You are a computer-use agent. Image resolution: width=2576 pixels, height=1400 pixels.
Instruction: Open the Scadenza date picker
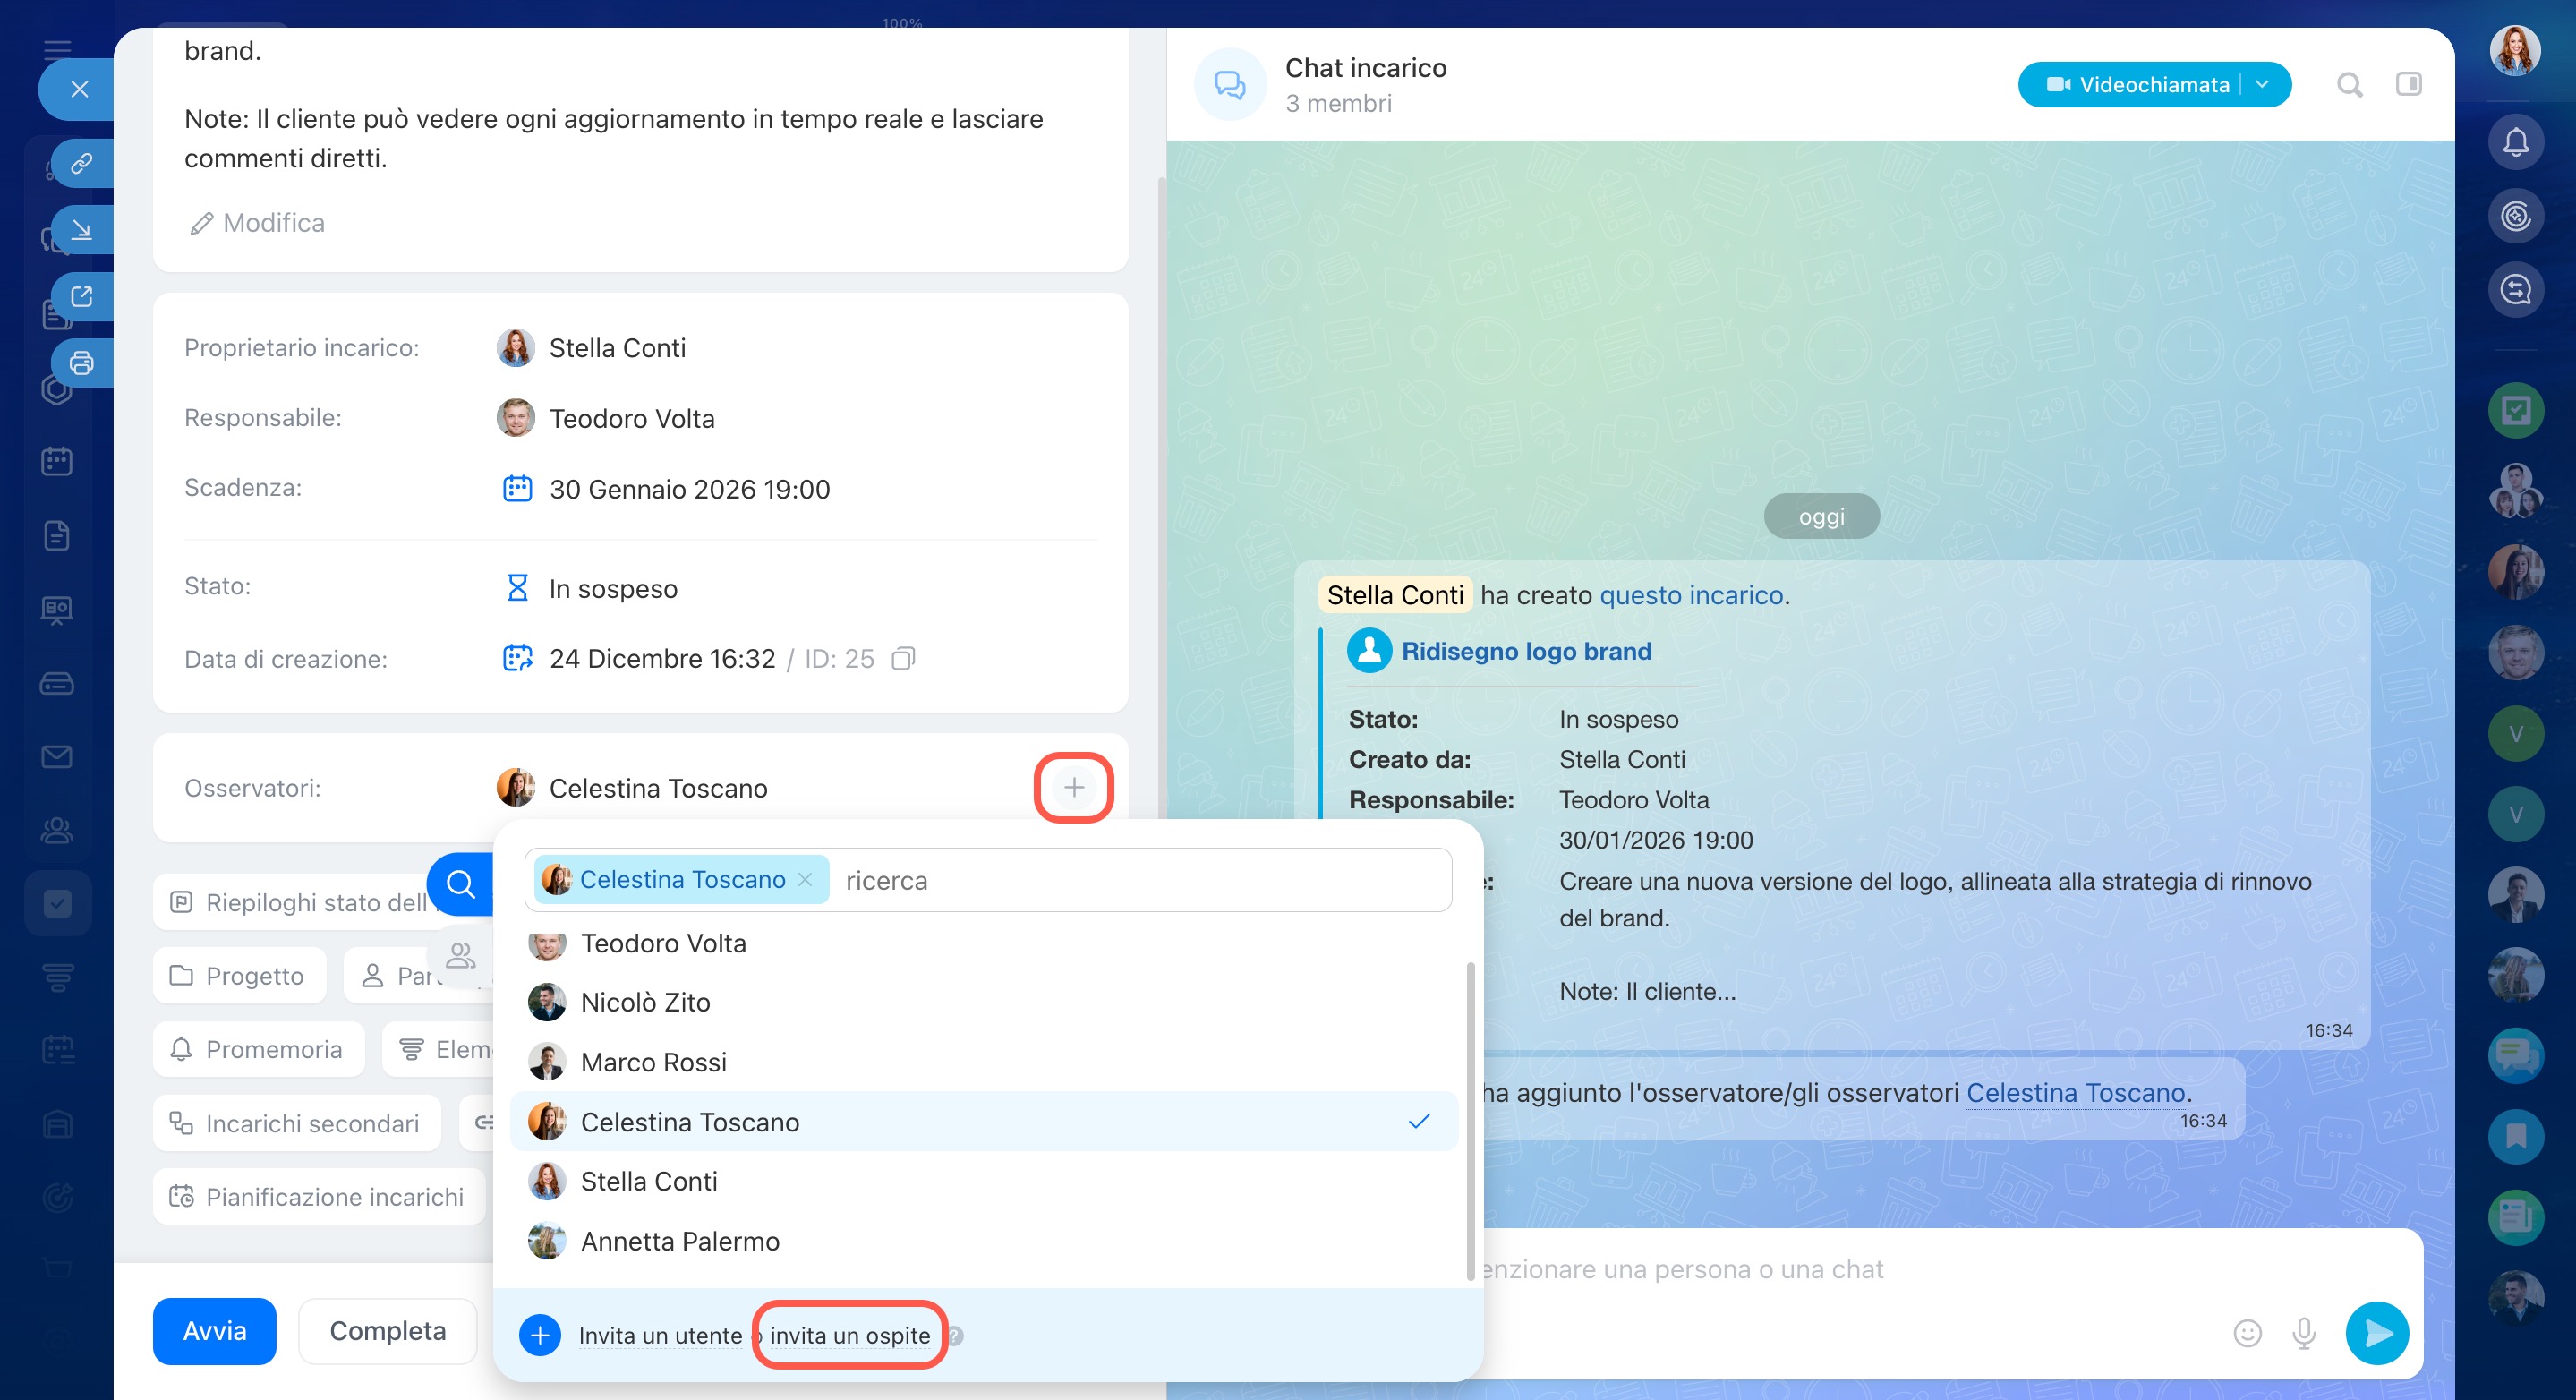click(689, 489)
